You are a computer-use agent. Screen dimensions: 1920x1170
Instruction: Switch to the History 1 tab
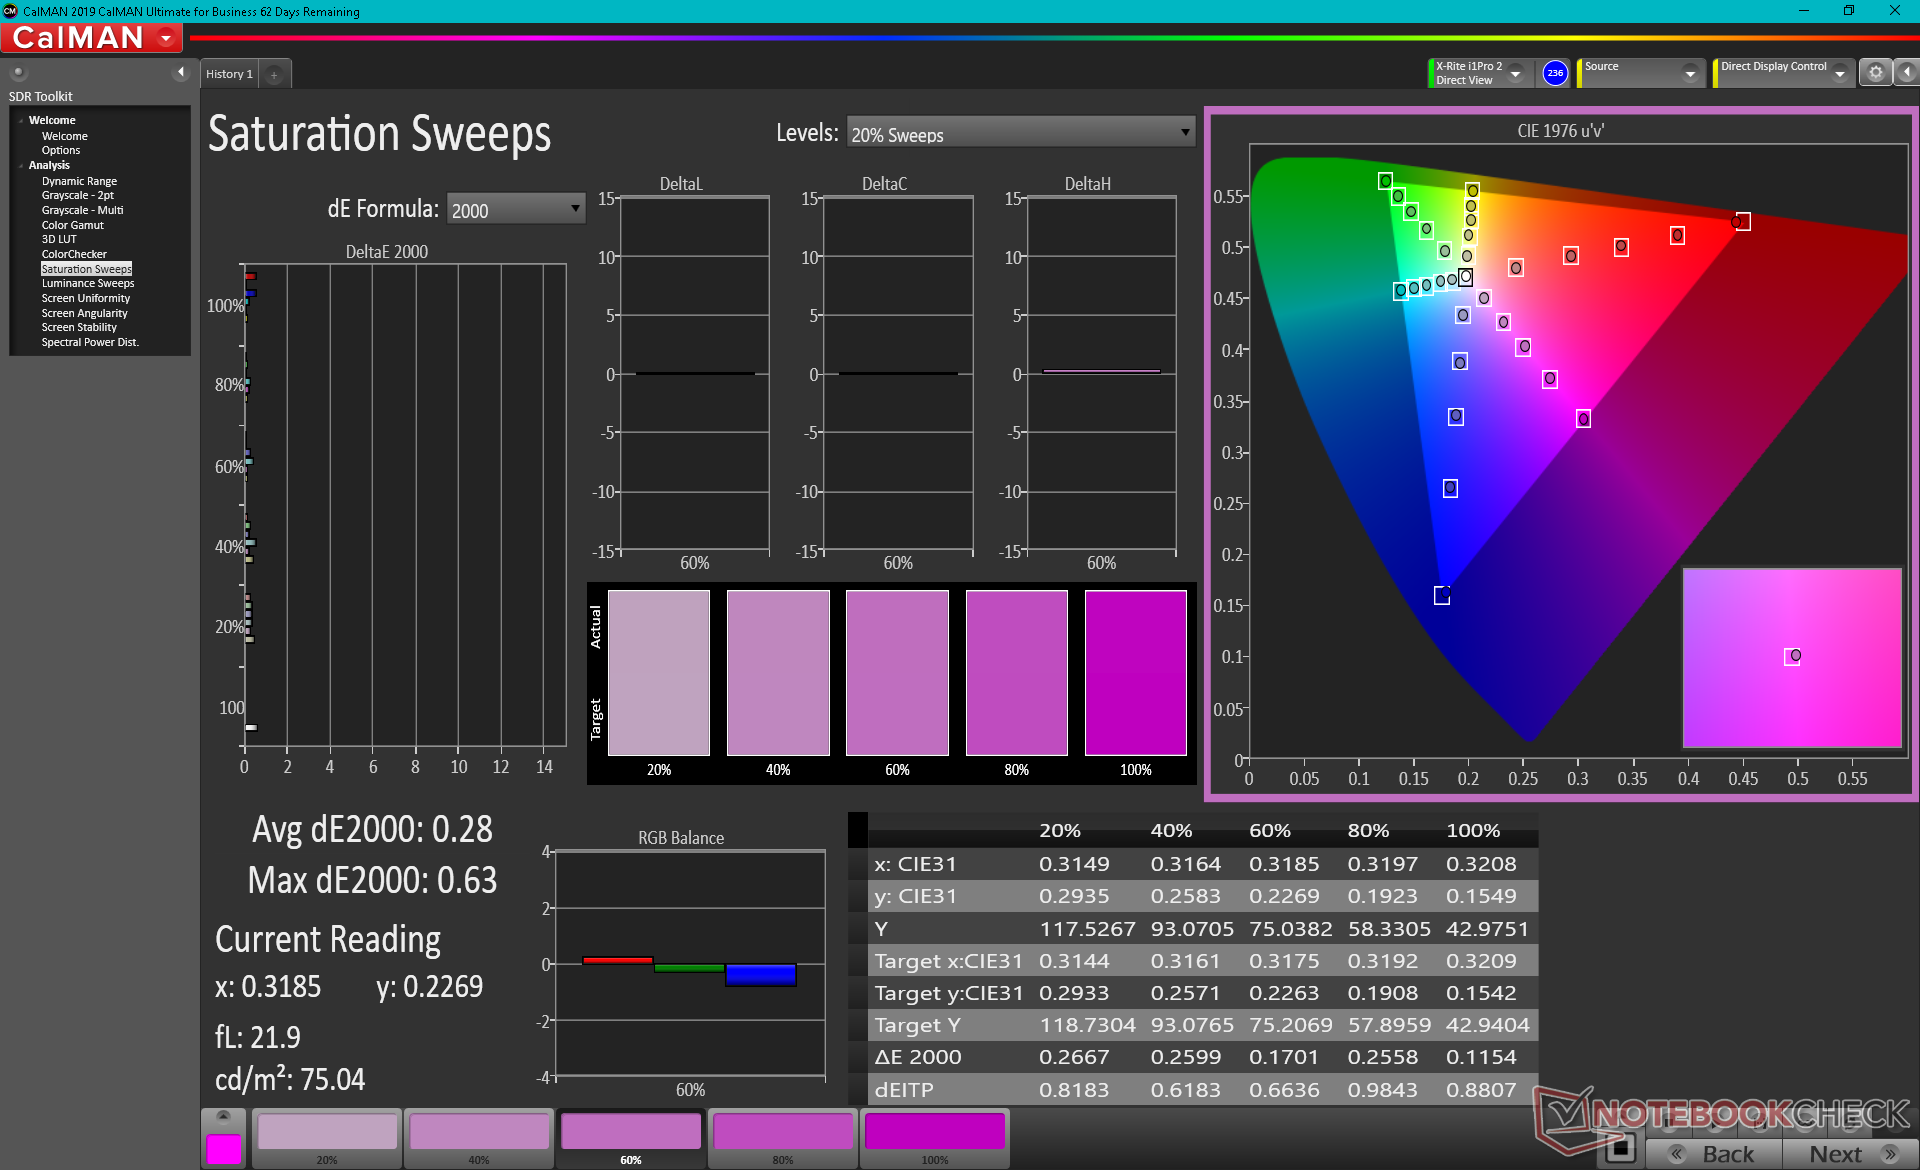click(230, 74)
